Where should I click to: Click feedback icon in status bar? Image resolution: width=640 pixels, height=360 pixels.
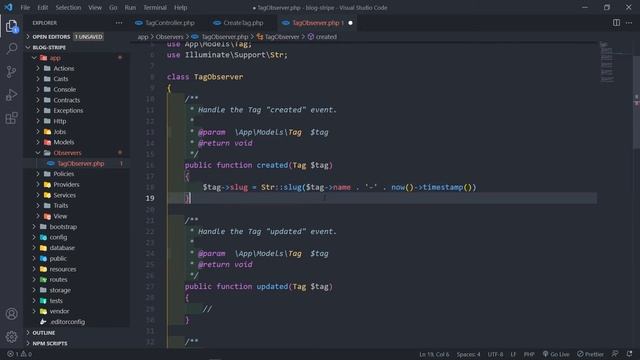pyautogui.click(x=615, y=354)
